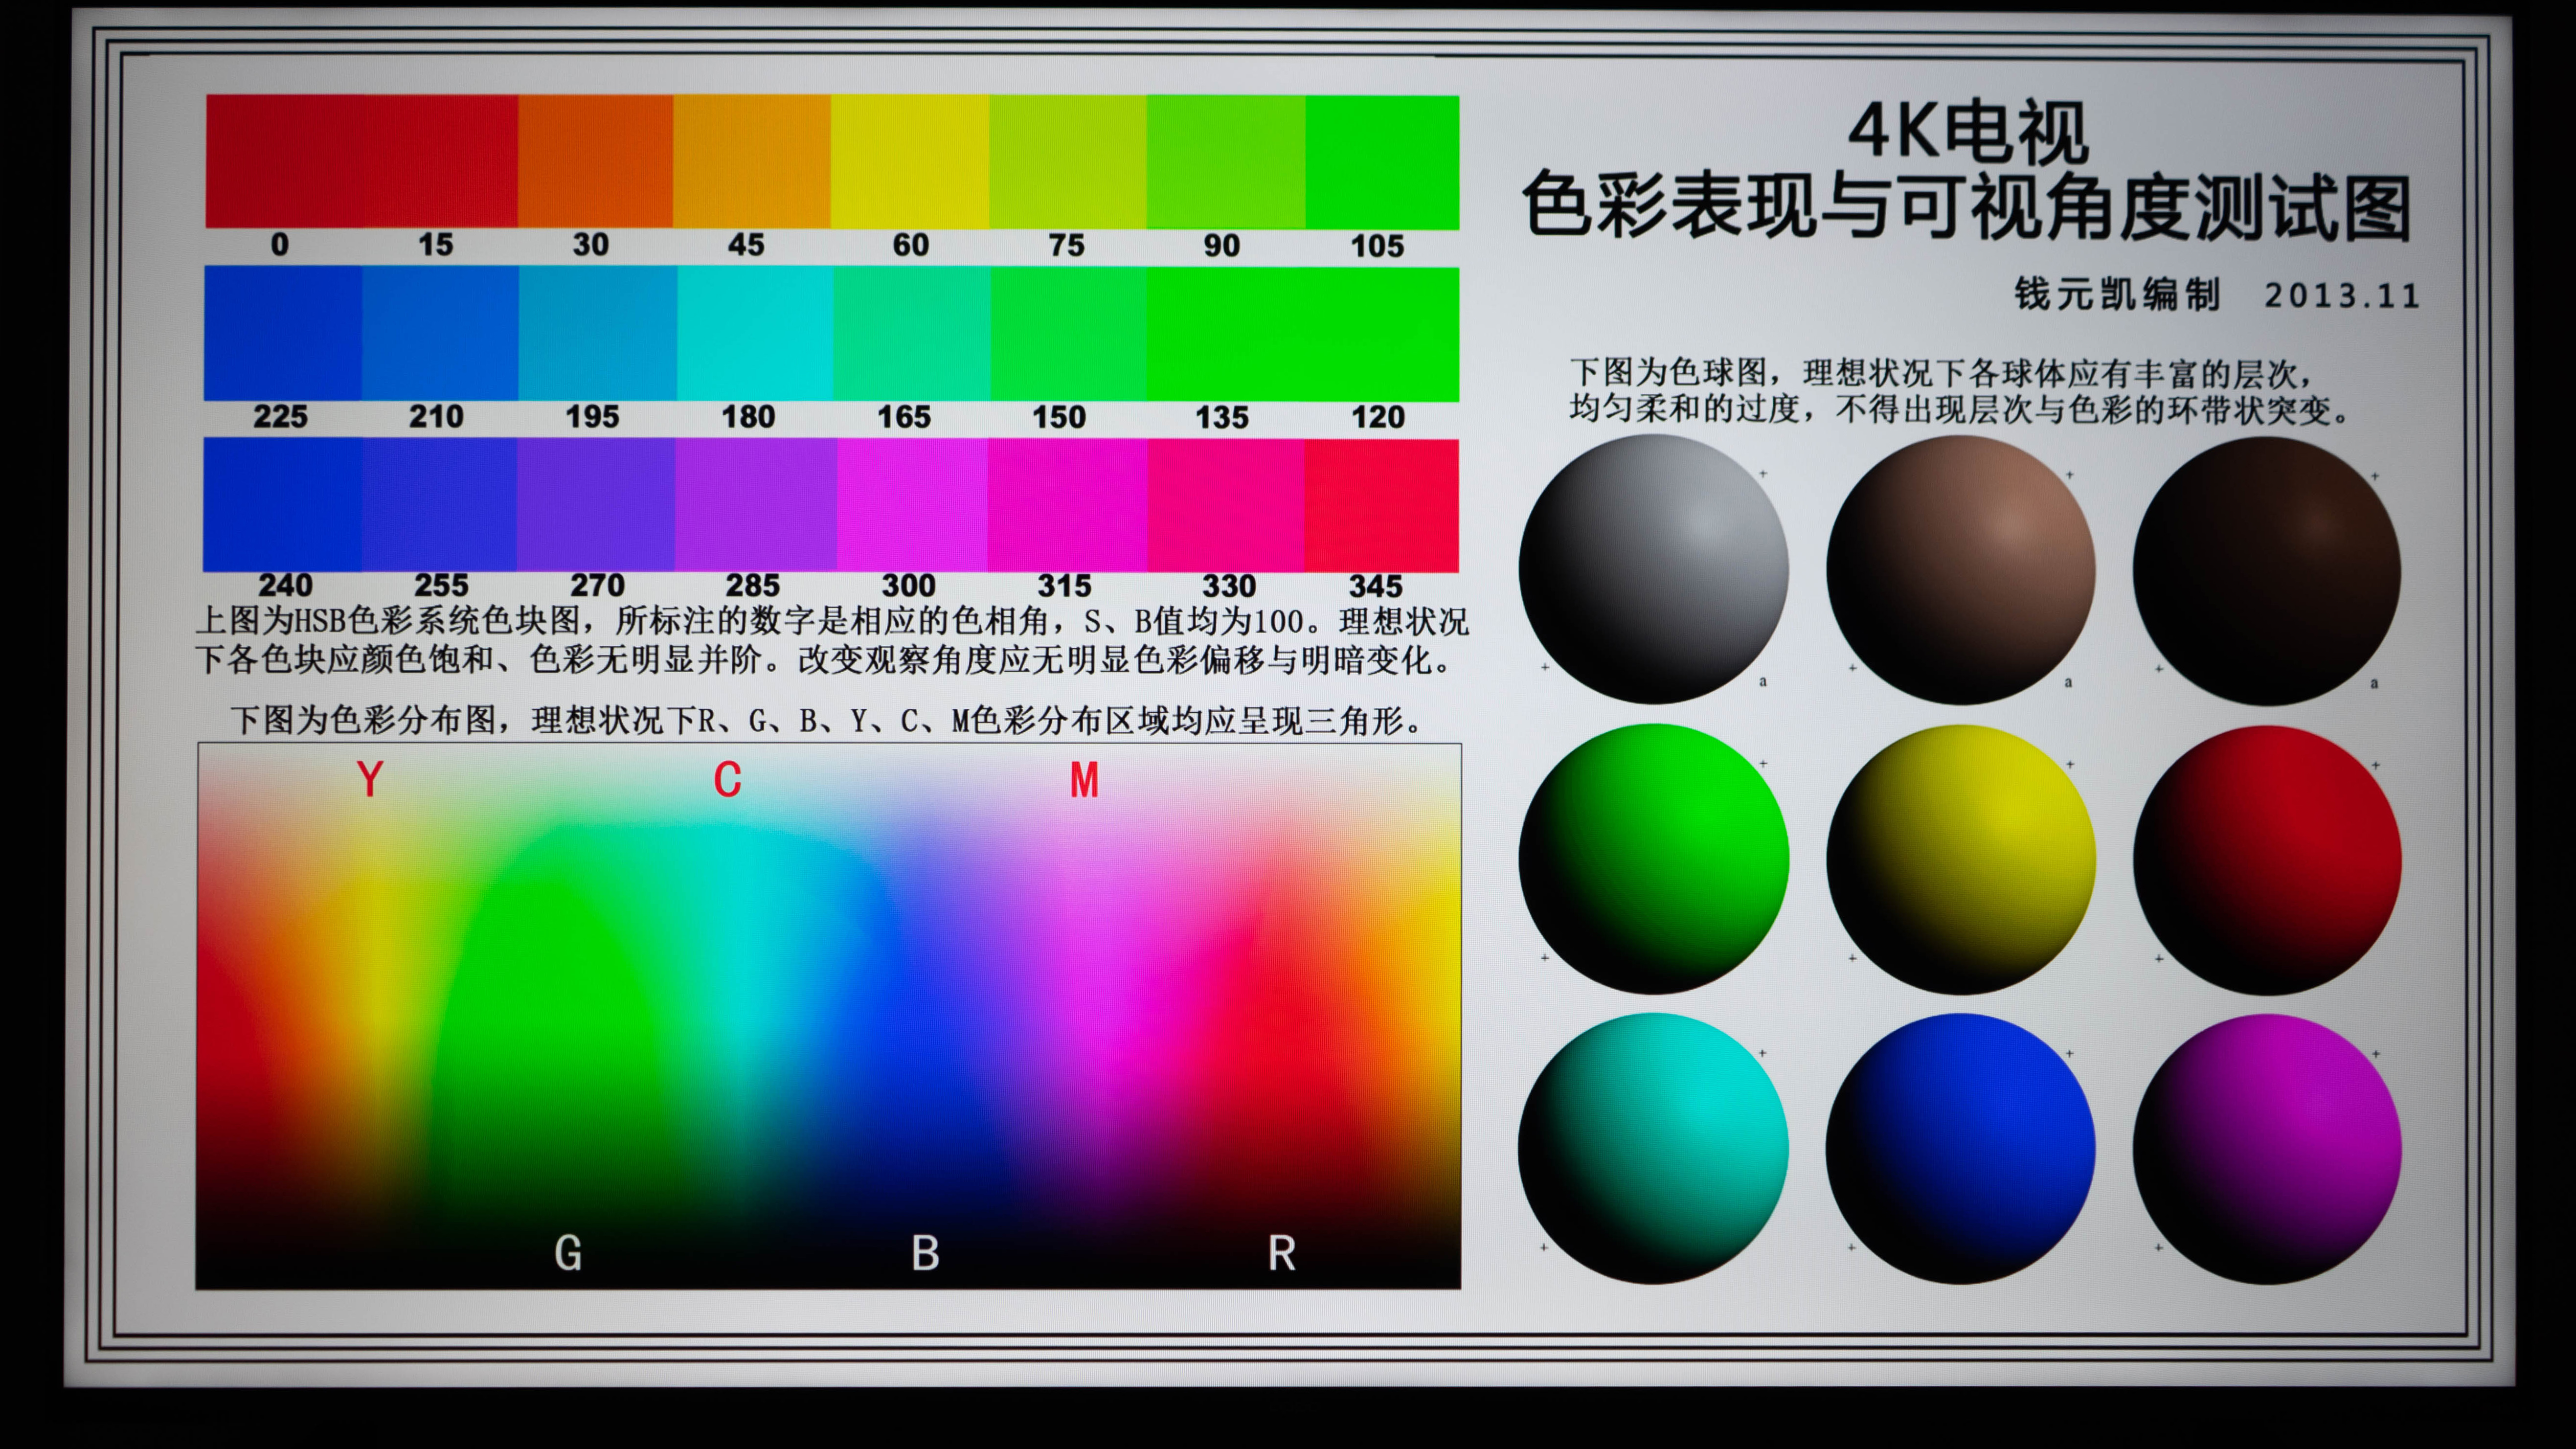Image resolution: width=2576 pixels, height=1449 pixels.
Task: Click the gray shaded sphere
Action: click(1653, 568)
